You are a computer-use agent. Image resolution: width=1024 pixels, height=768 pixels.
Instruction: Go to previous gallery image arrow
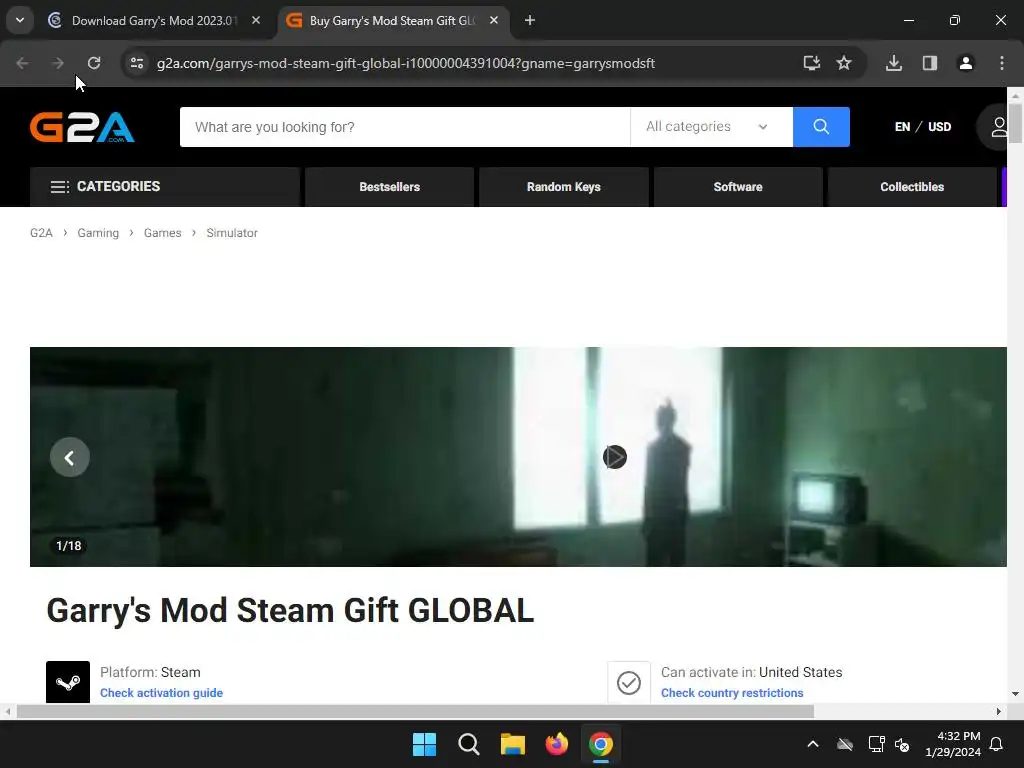[x=70, y=457]
